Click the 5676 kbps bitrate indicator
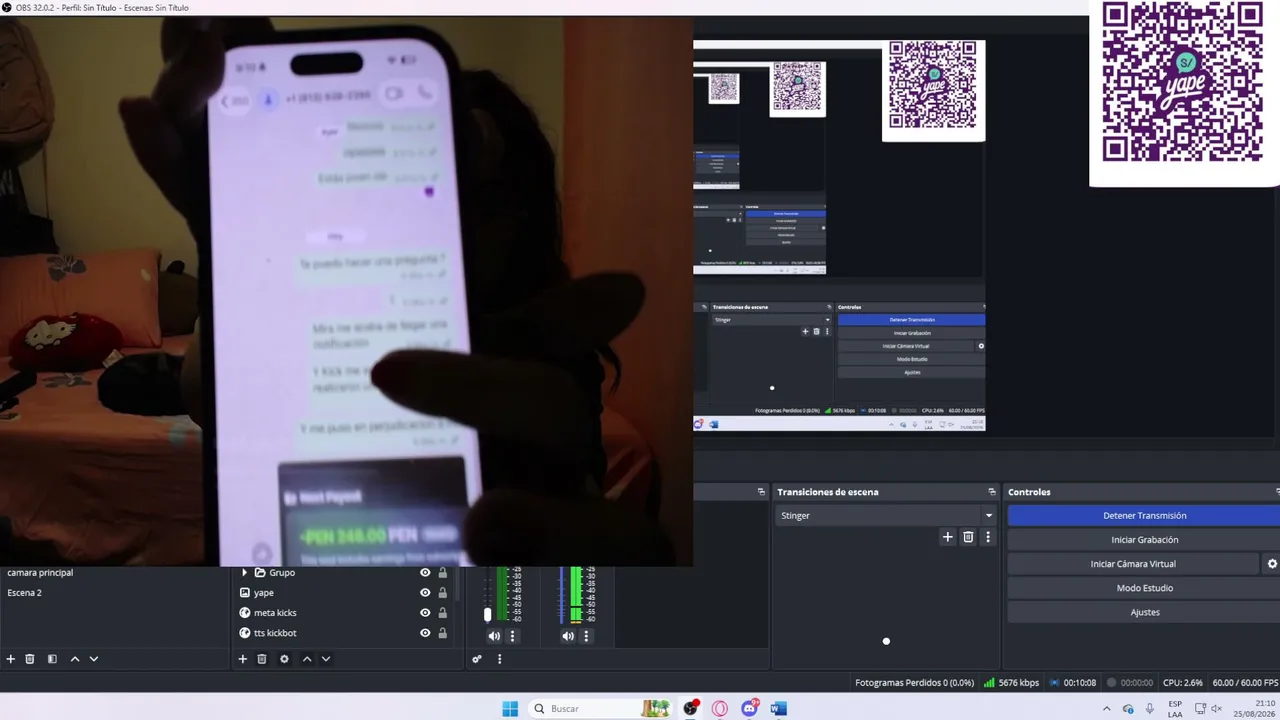This screenshot has height=720, width=1280. click(x=1011, y=683)
